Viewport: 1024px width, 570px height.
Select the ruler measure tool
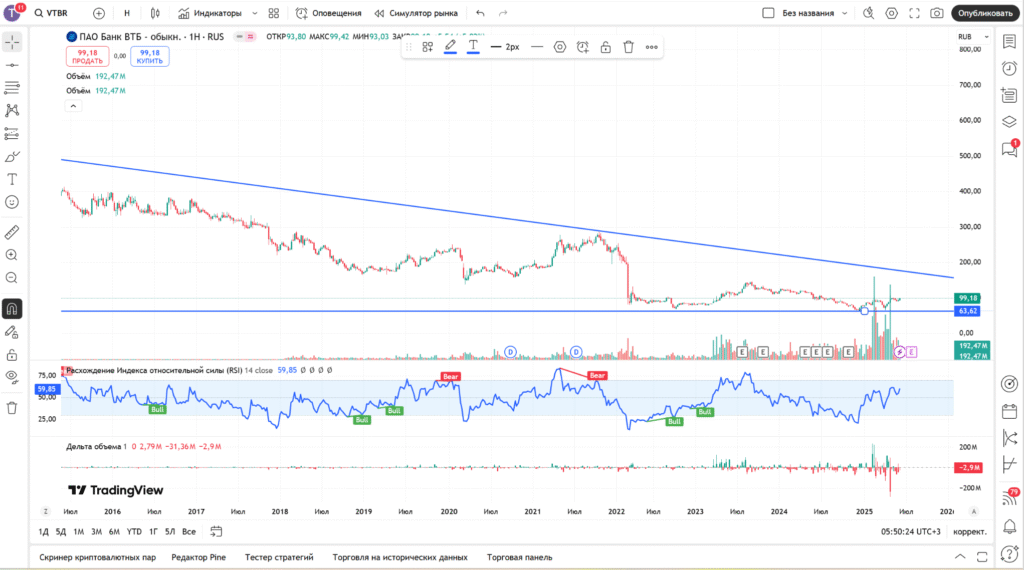click(12, 232)
